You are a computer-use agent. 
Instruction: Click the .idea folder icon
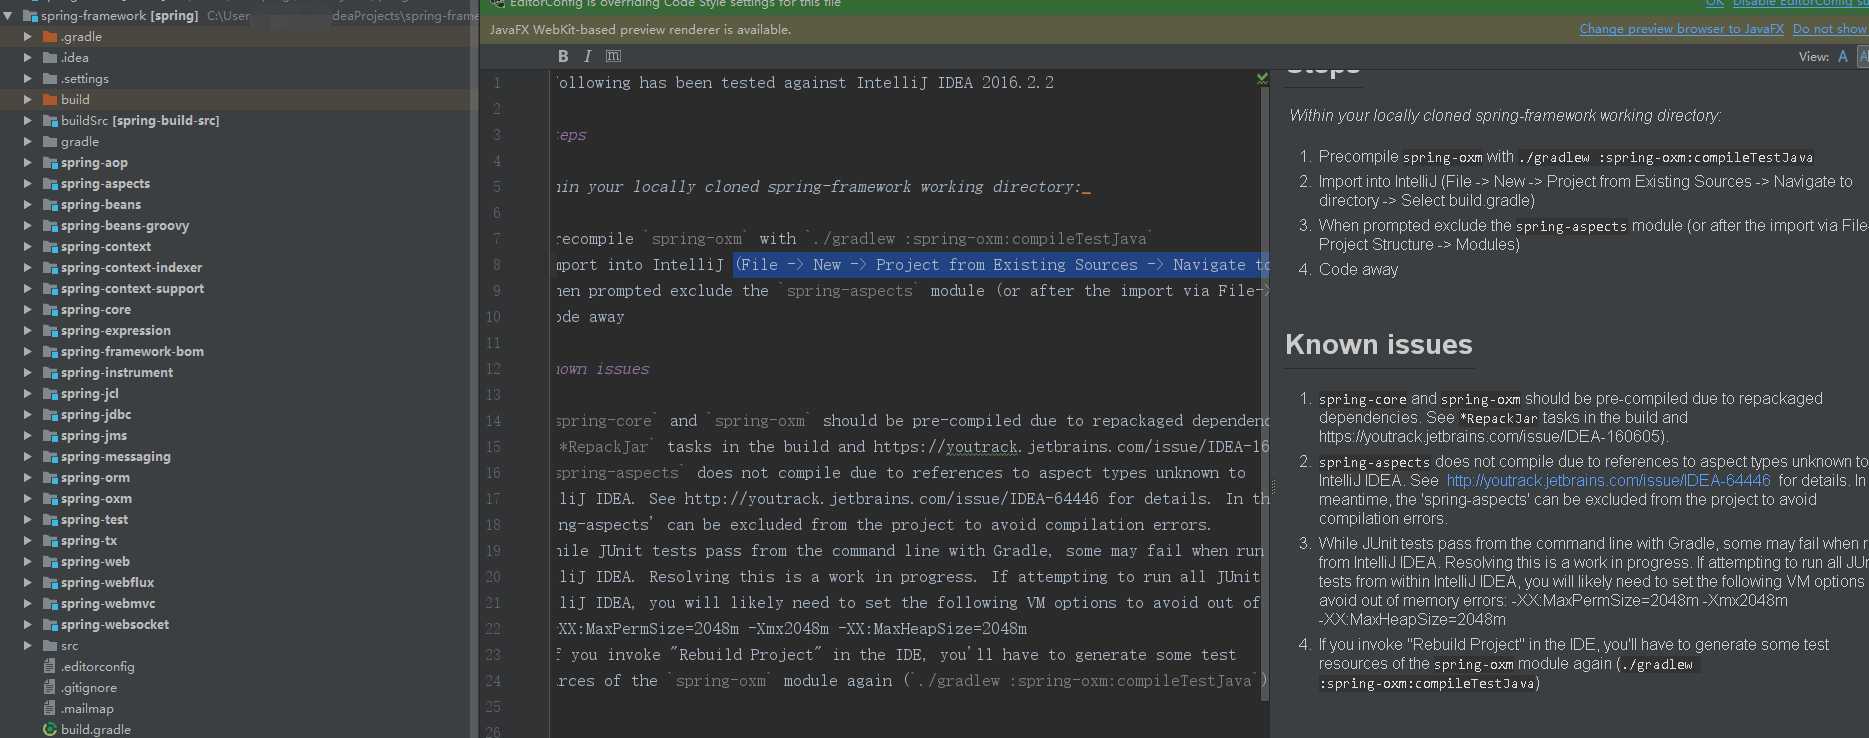pyautogui.click(x=50, y=58)
